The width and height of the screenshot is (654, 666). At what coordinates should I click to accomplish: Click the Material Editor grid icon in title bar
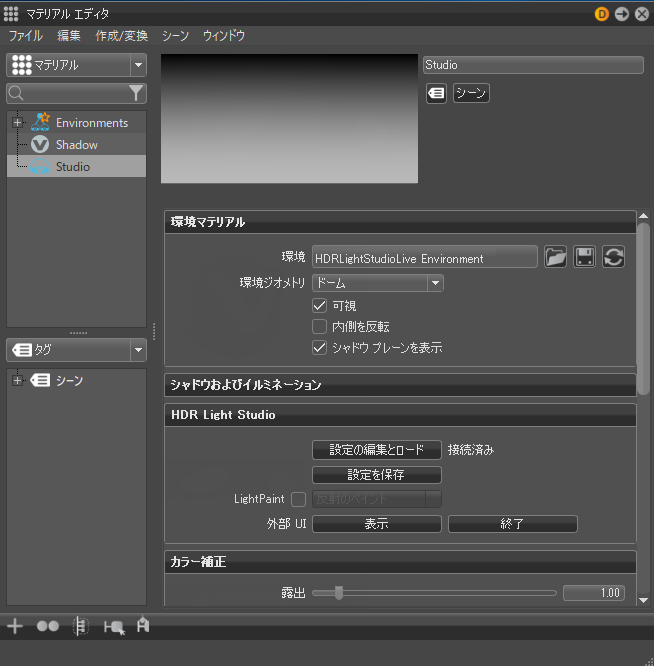11,14
